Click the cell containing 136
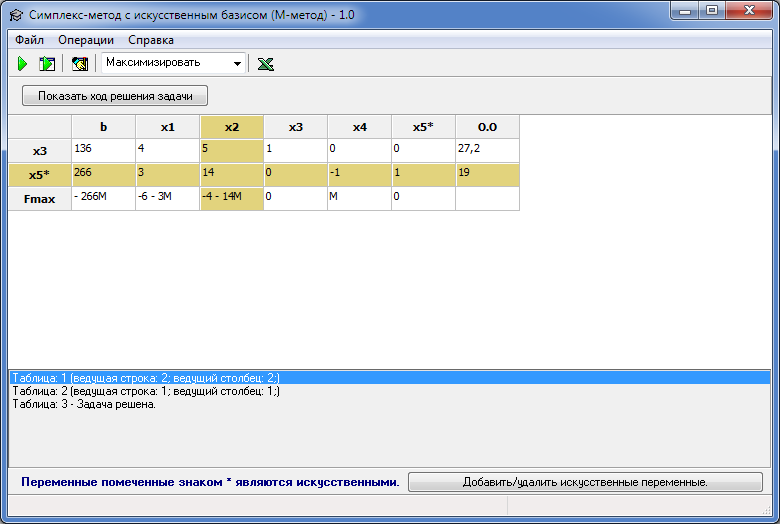This screenshot has height=524, width=780. (103, 150)
